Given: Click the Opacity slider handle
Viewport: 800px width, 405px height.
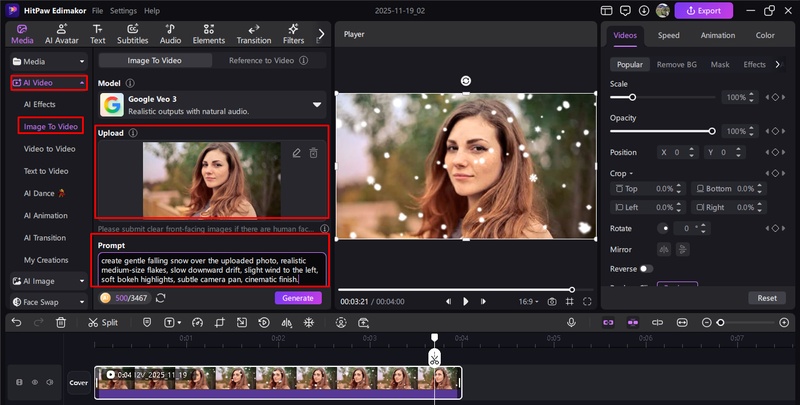Looking at the screenshot, I should click(712, 131).
